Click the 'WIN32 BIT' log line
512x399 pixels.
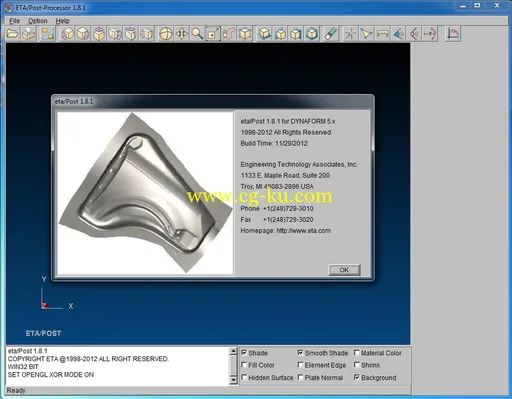click(23, 367)
